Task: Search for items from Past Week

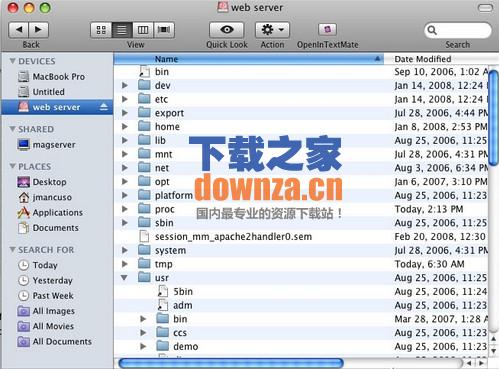Action: pyautogui.click(x=57, y=296)
